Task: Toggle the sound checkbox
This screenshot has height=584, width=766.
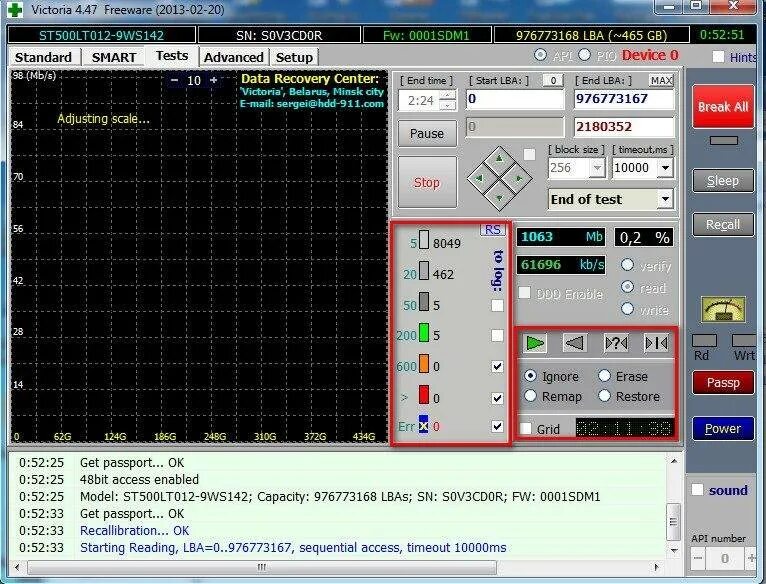Action: tap(698, 490)
